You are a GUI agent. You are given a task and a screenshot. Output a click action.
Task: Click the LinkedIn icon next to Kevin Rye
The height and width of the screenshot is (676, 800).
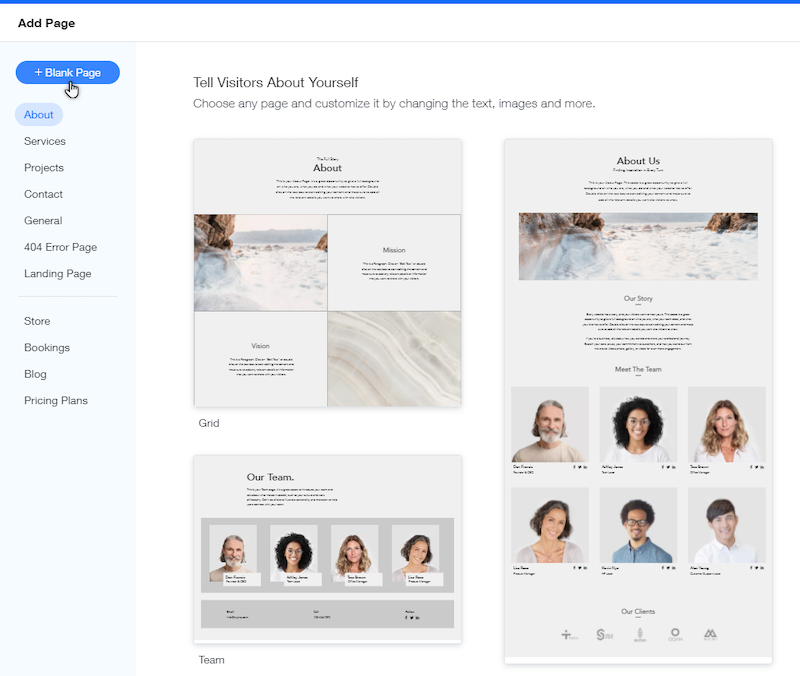click(x=673, y=567)
